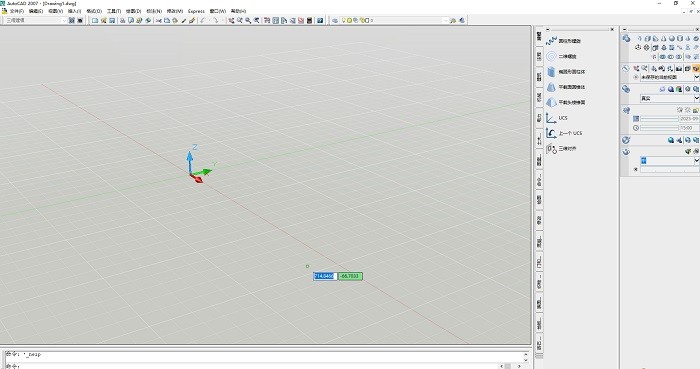This screenshot has height=369, width=700.
Task: Toggle the materials control panel icon
Action: pyautogui.click(x=626, y=140)
